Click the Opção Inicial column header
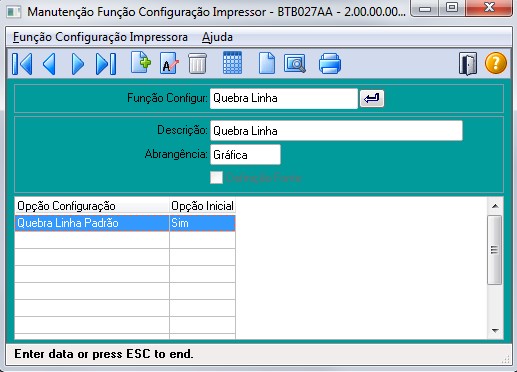This screenshot has width=517, height=372. point(202,206)
